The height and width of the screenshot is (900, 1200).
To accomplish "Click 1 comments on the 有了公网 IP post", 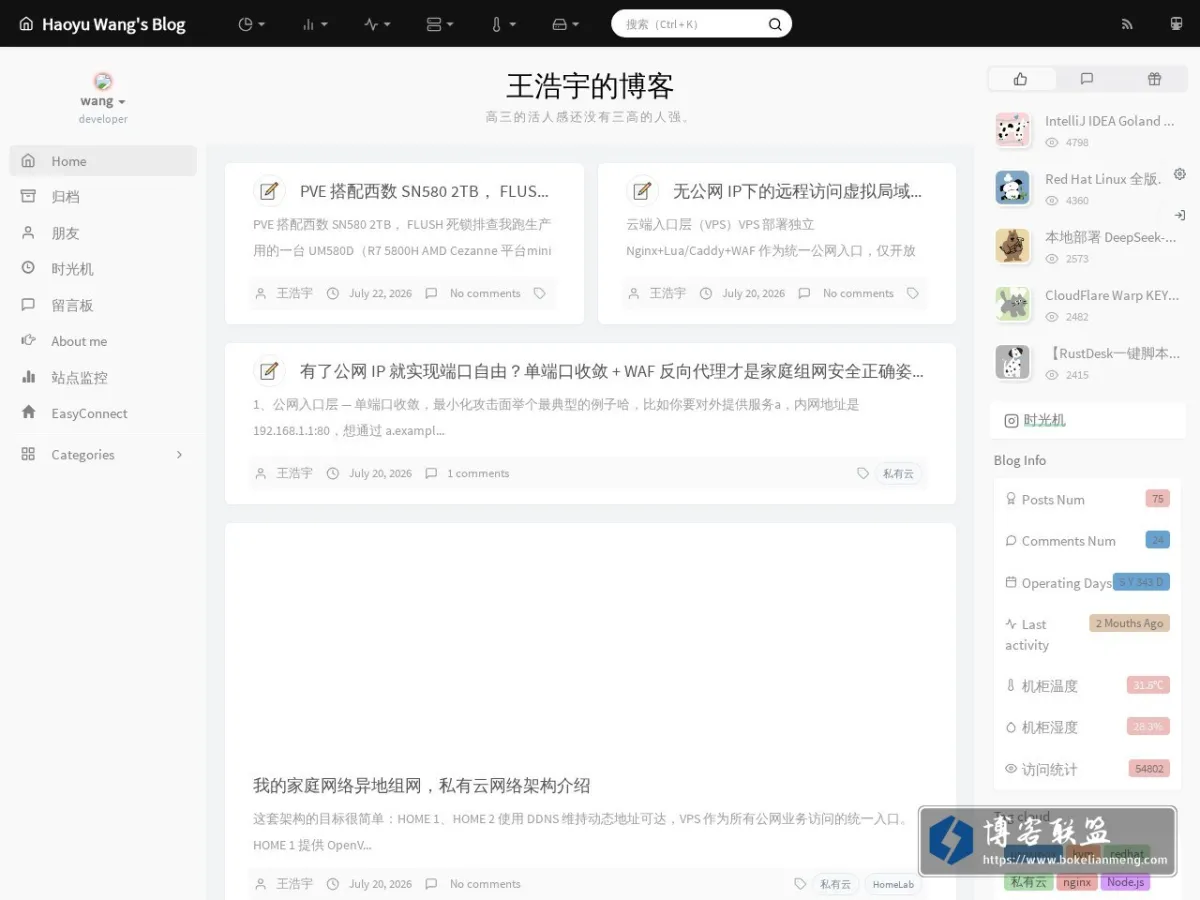I will pyautogui.click(x=478, y=473).
